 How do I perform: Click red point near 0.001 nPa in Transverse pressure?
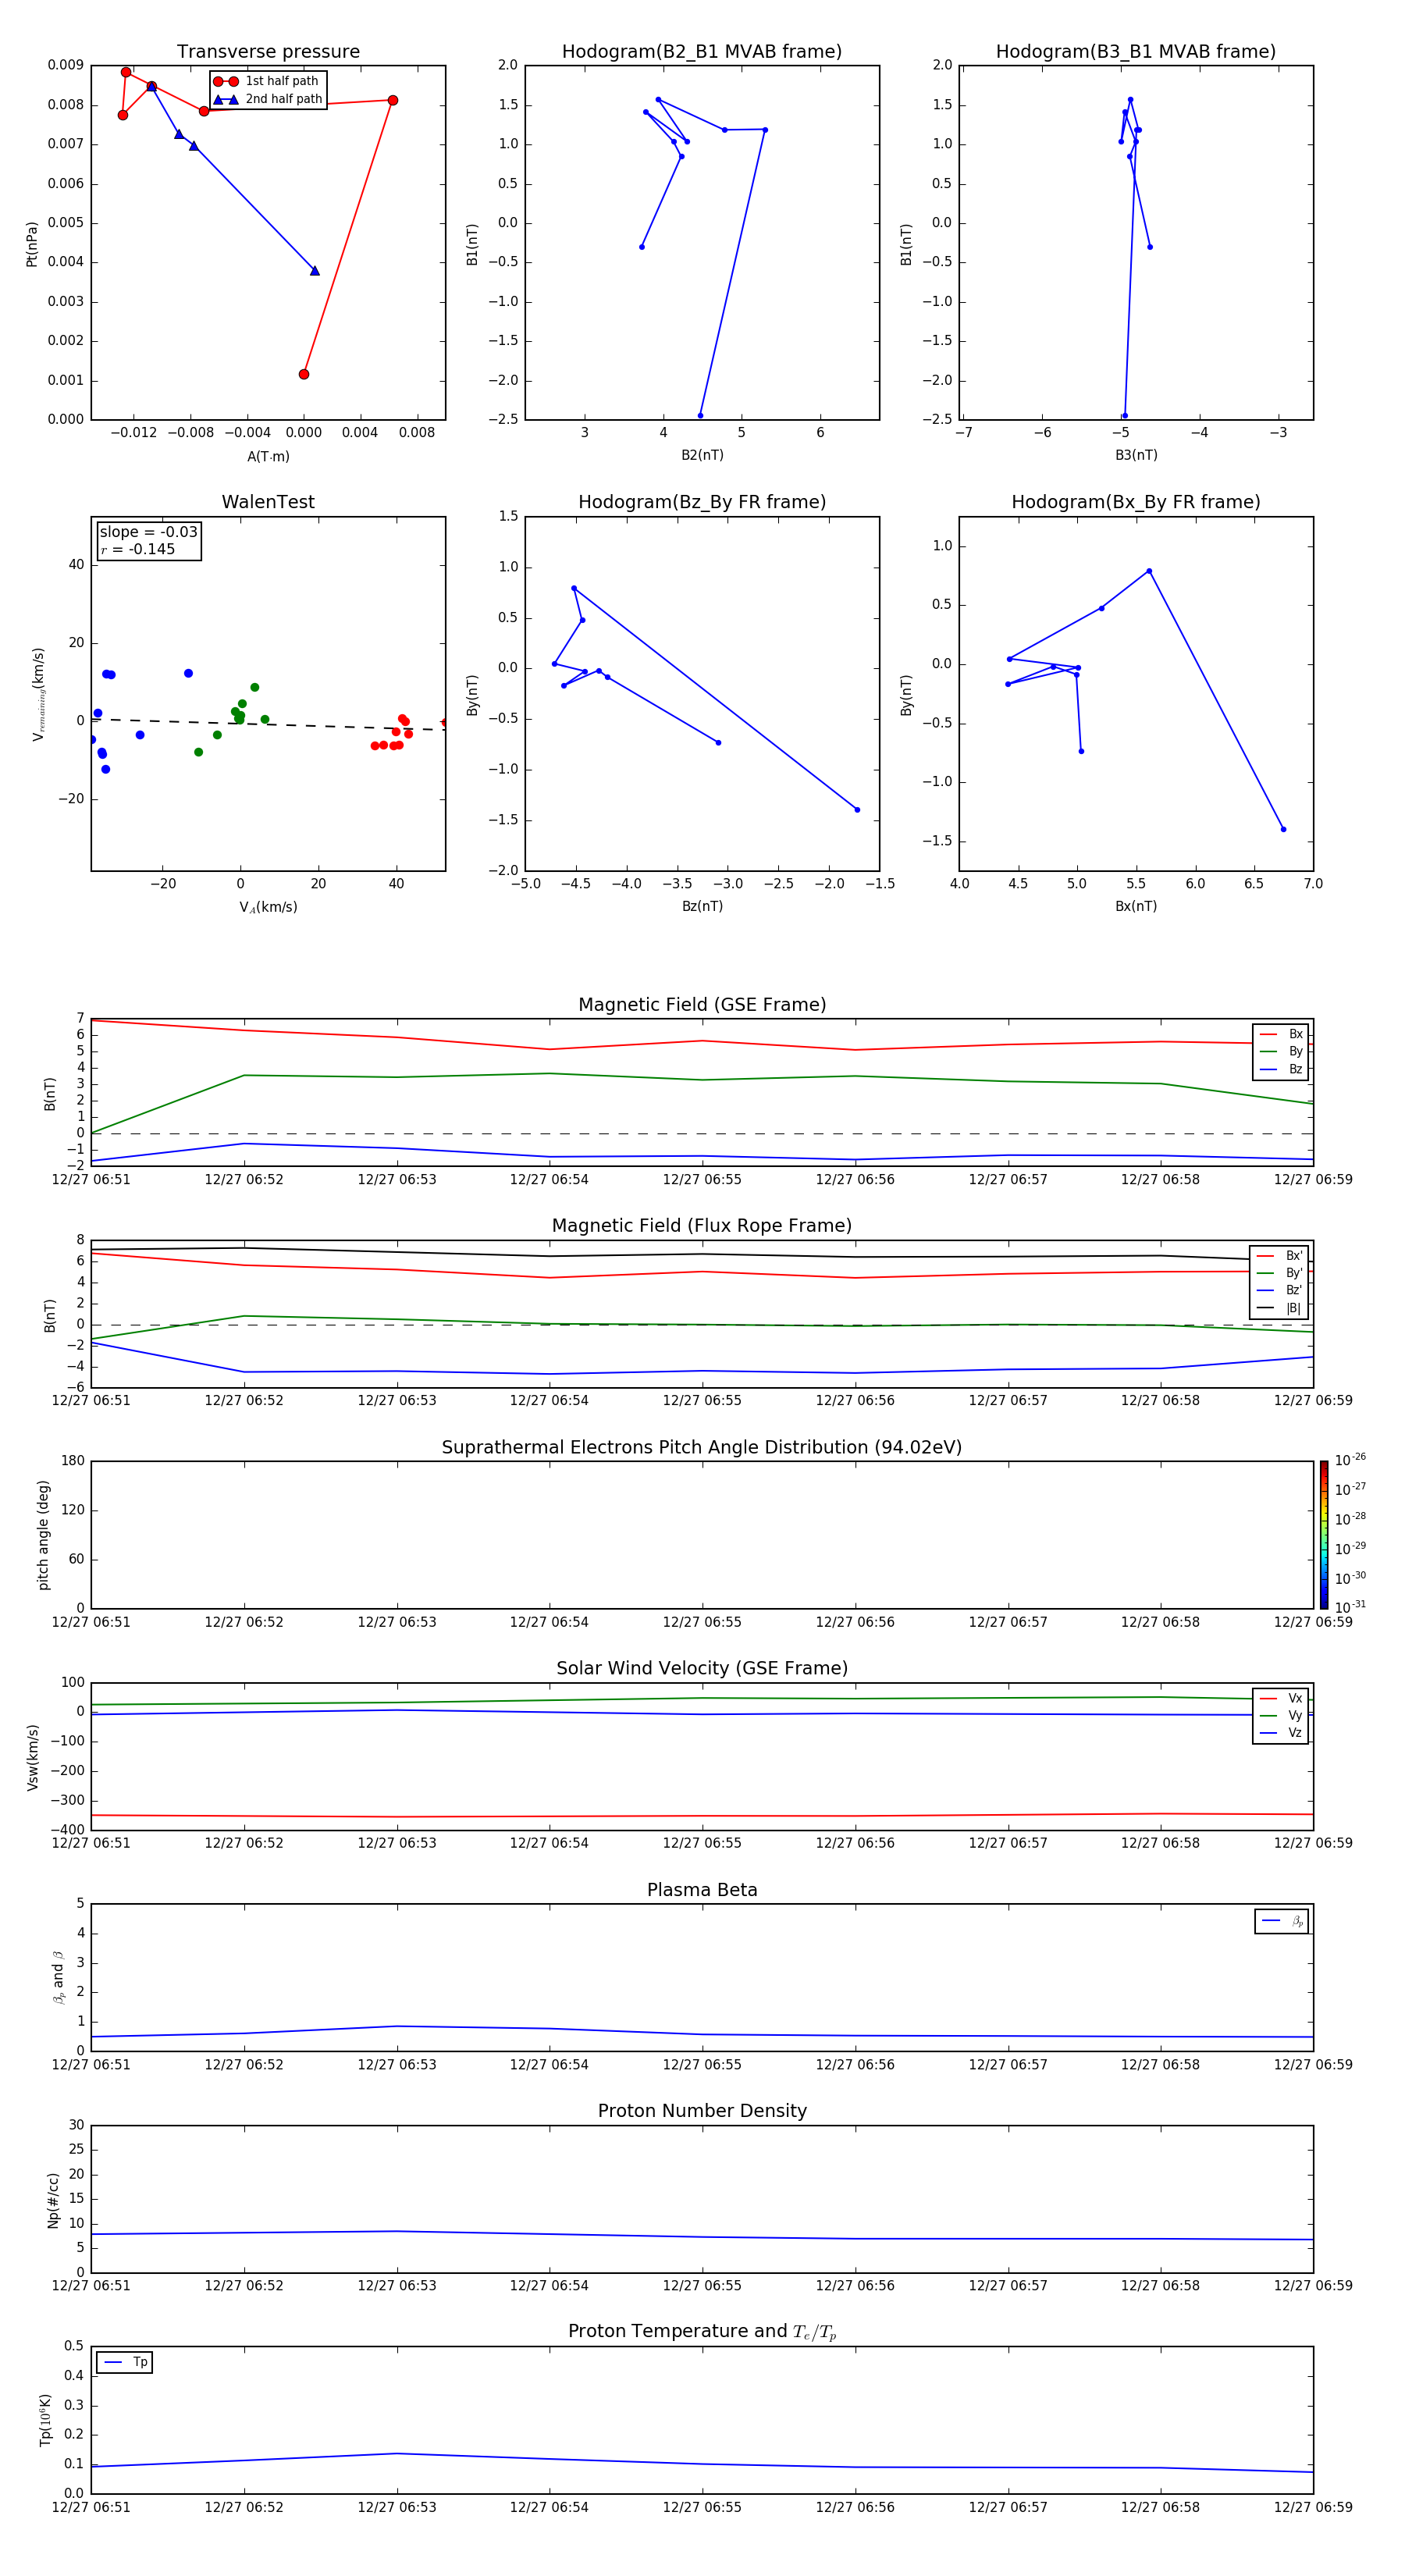(304, 374)
